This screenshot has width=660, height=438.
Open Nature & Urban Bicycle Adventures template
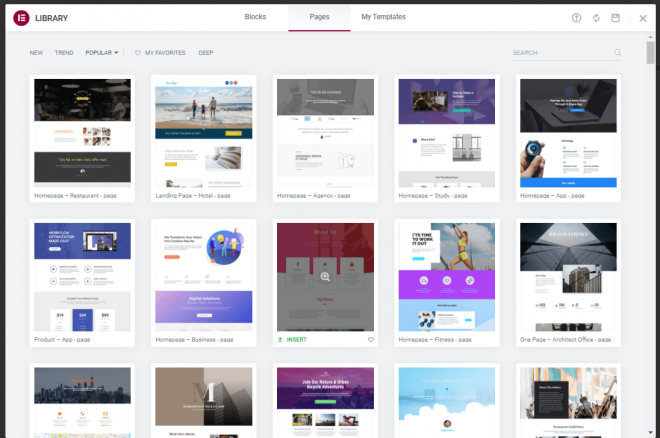(x=325, y=403)
